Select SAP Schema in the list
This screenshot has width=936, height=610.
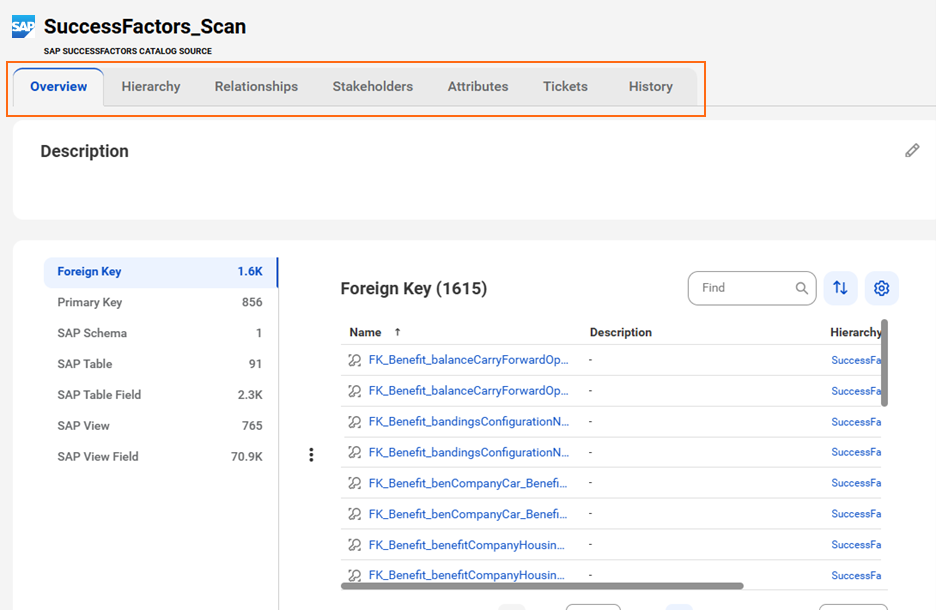tap(160, 333)
